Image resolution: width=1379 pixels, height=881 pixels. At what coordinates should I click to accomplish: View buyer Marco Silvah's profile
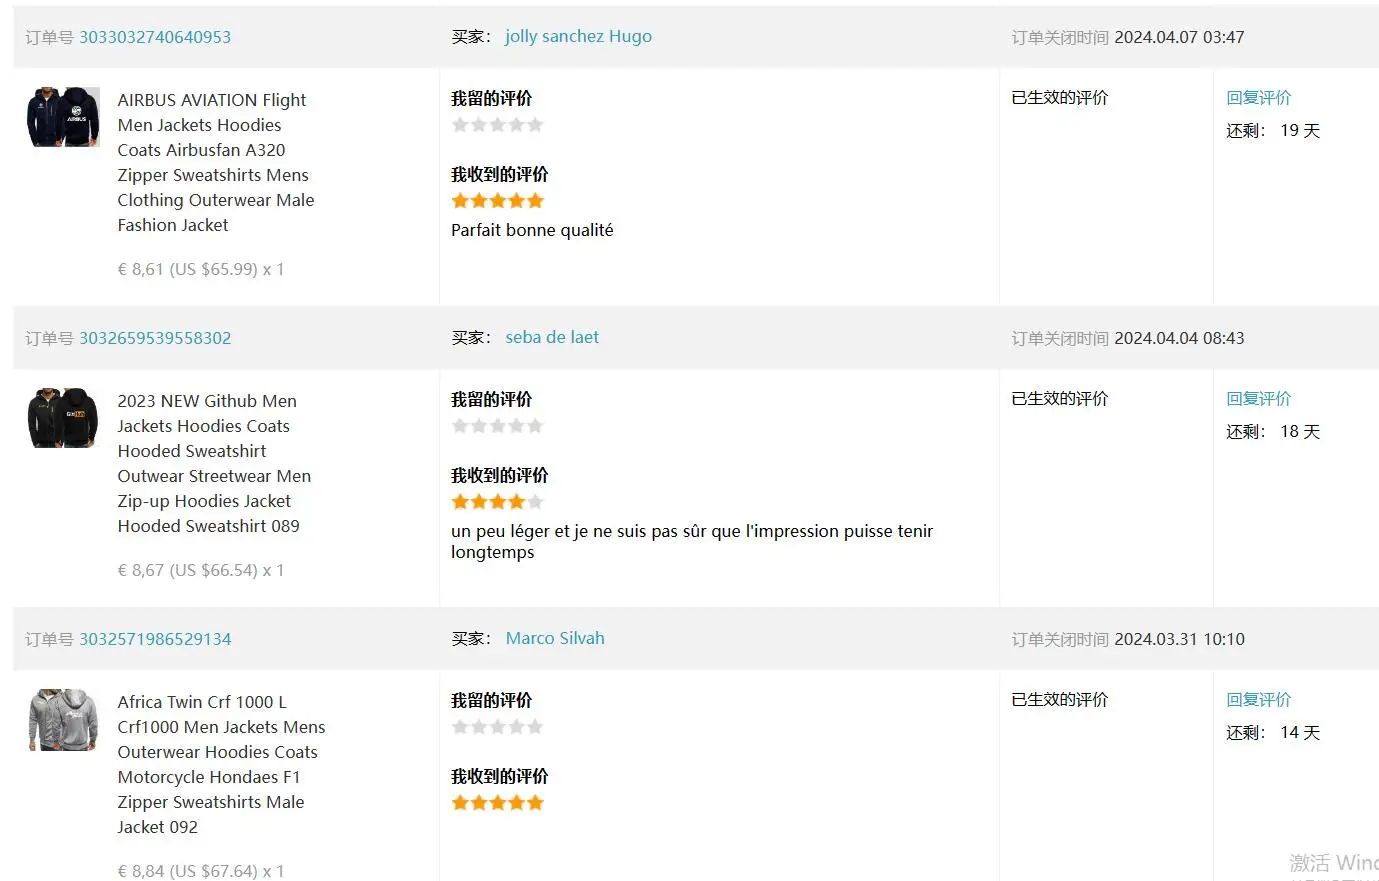tap(555, 639)
